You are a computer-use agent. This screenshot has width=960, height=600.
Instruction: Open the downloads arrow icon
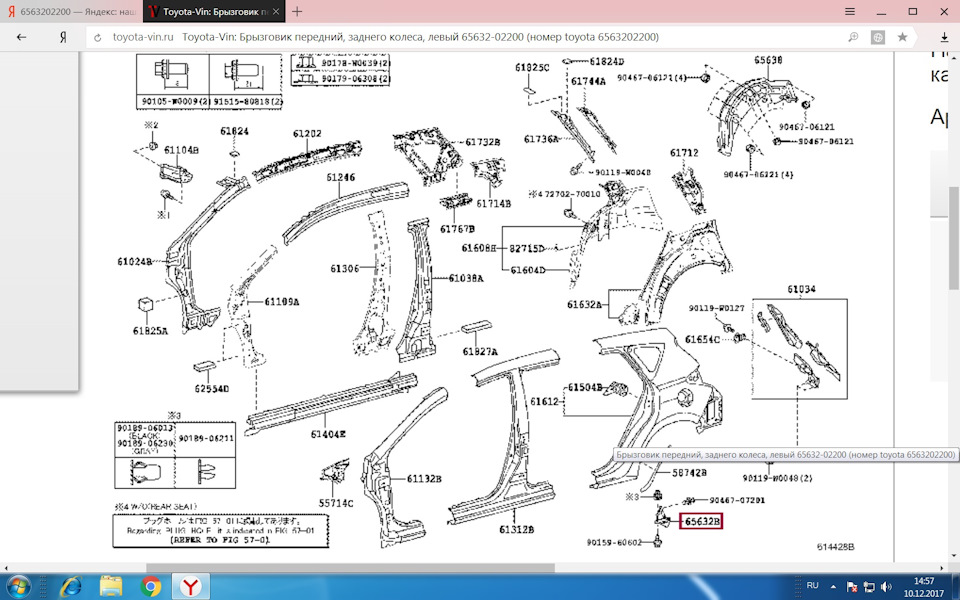pyautogui.click(x=945, y=37)
